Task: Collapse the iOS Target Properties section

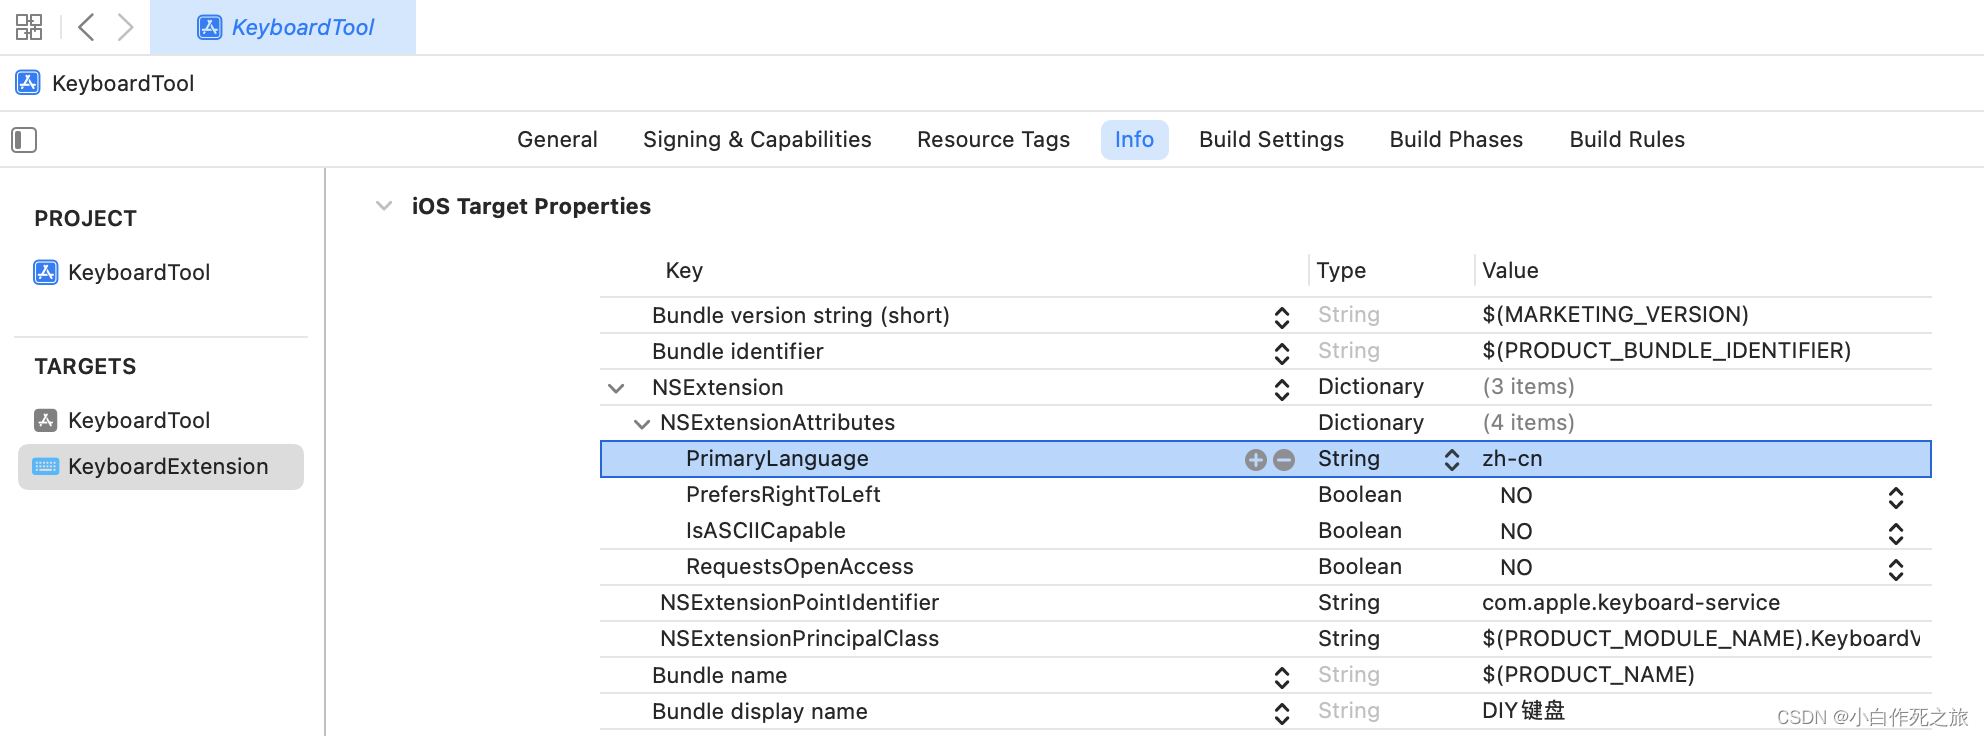Action: (384, 206)
